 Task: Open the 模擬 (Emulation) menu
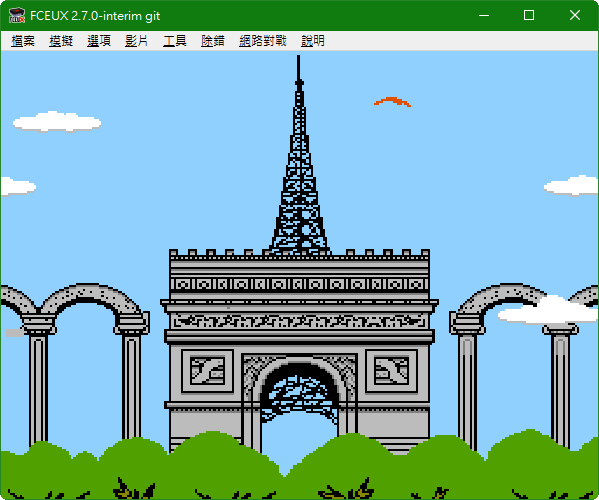click(61, 41)
